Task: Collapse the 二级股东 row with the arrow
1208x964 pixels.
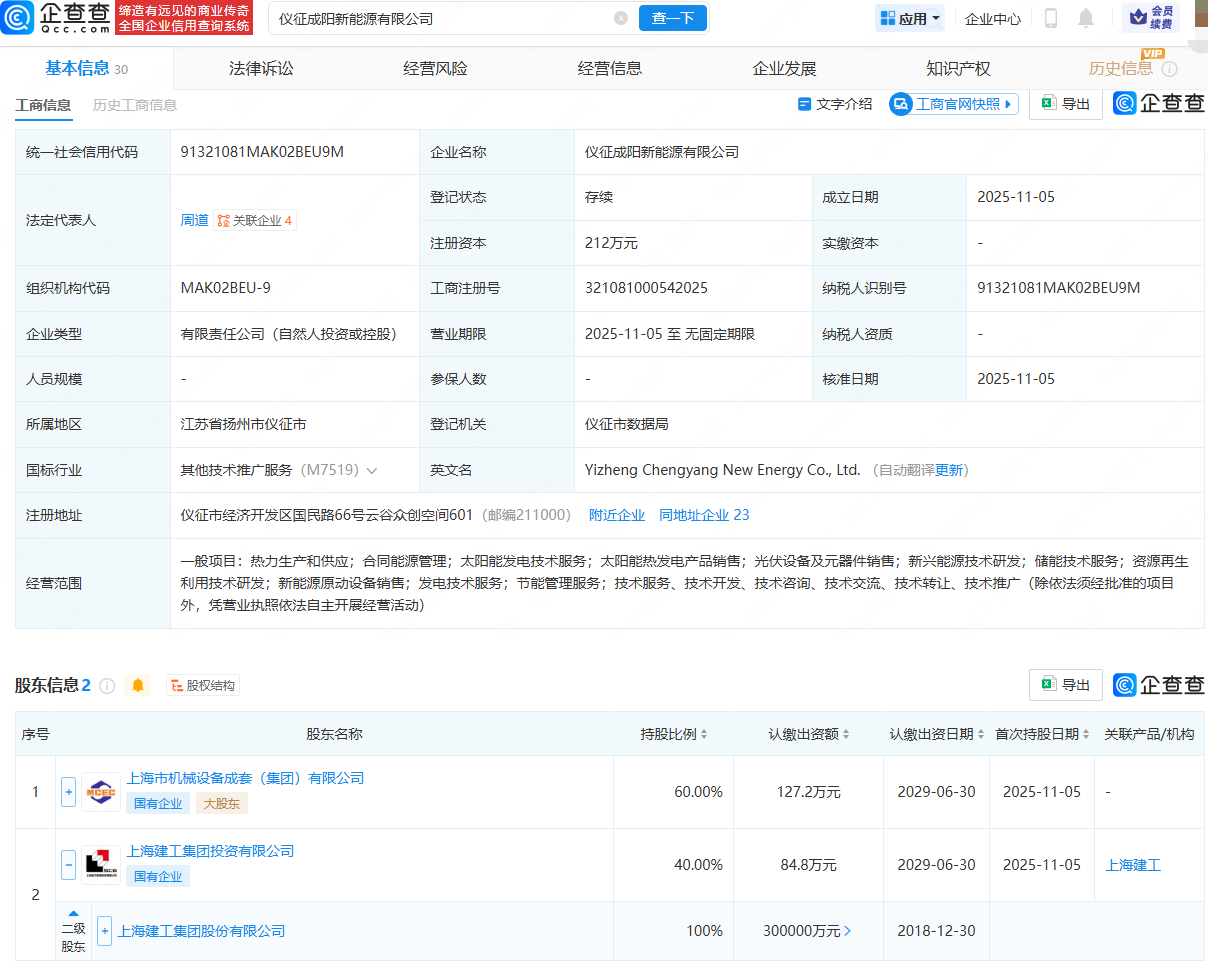Action: [x=72, y=913]
